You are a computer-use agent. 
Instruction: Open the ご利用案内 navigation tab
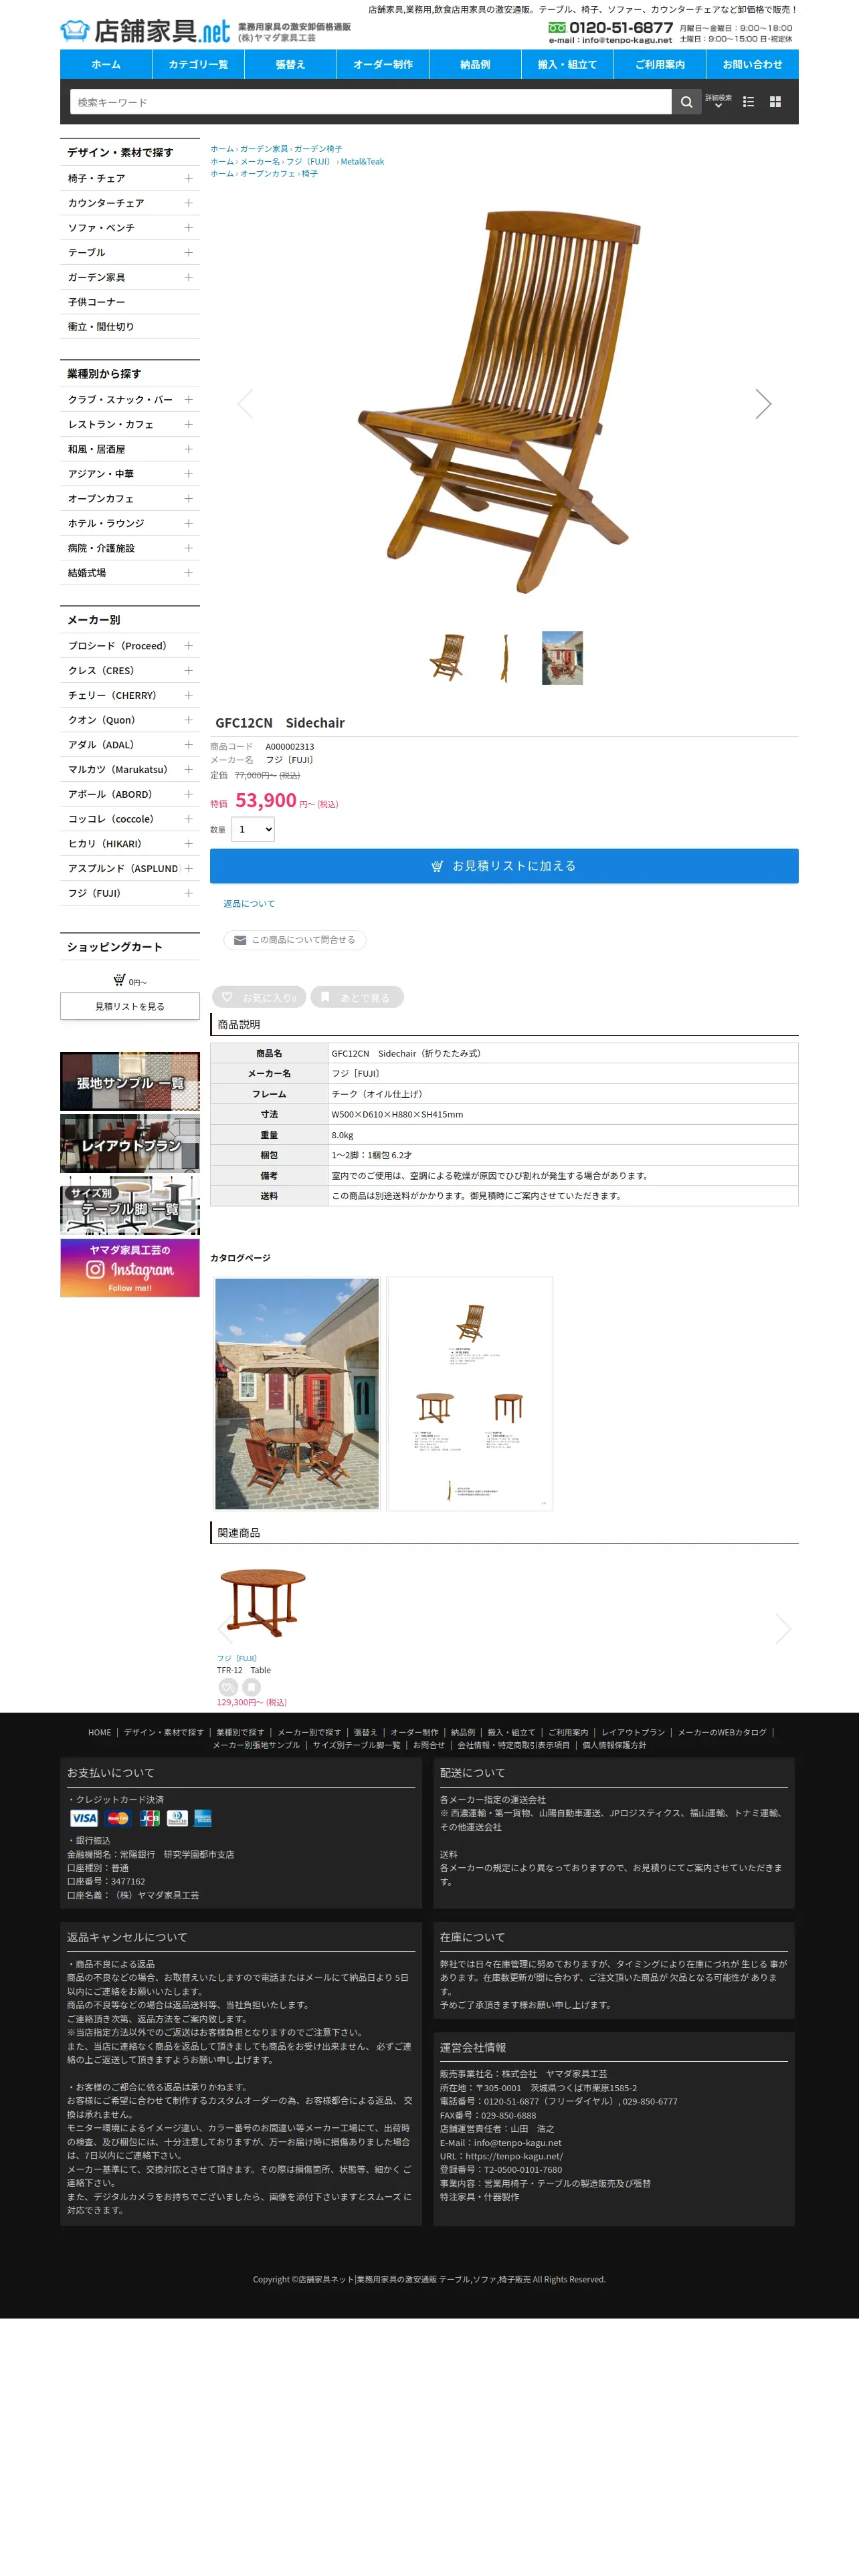click(660, 64)
